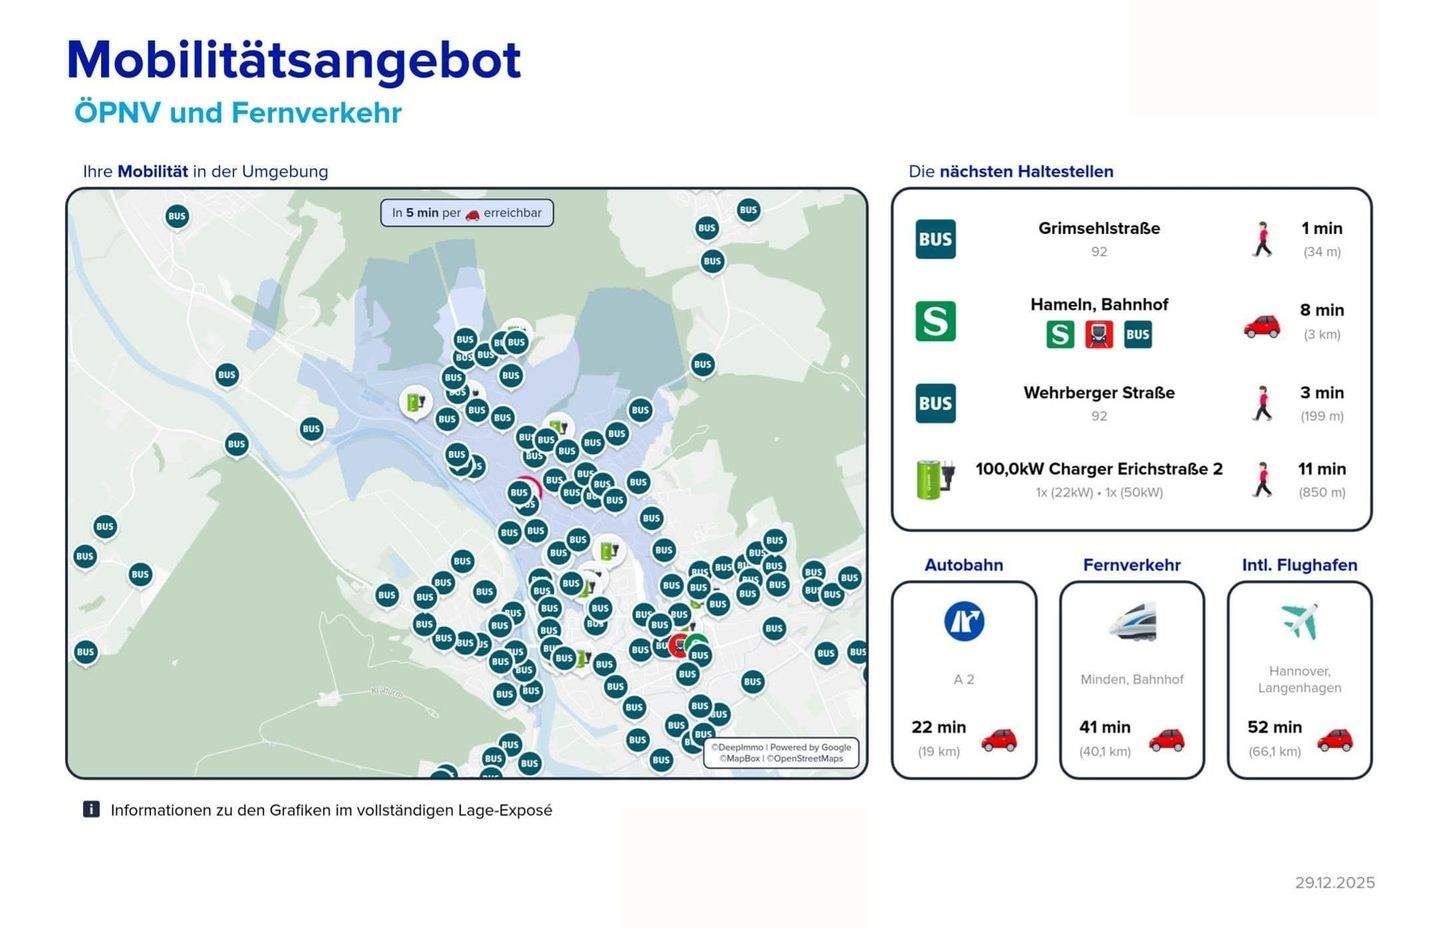Click the Hannover, Langenhagen airport label
This screenshot has width=1440, height=941.
(1299, 679)
